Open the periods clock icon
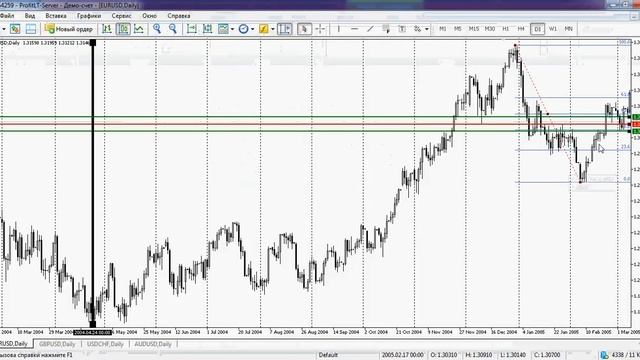Viewport: 640px width, 360px height. tap(244, 29)
